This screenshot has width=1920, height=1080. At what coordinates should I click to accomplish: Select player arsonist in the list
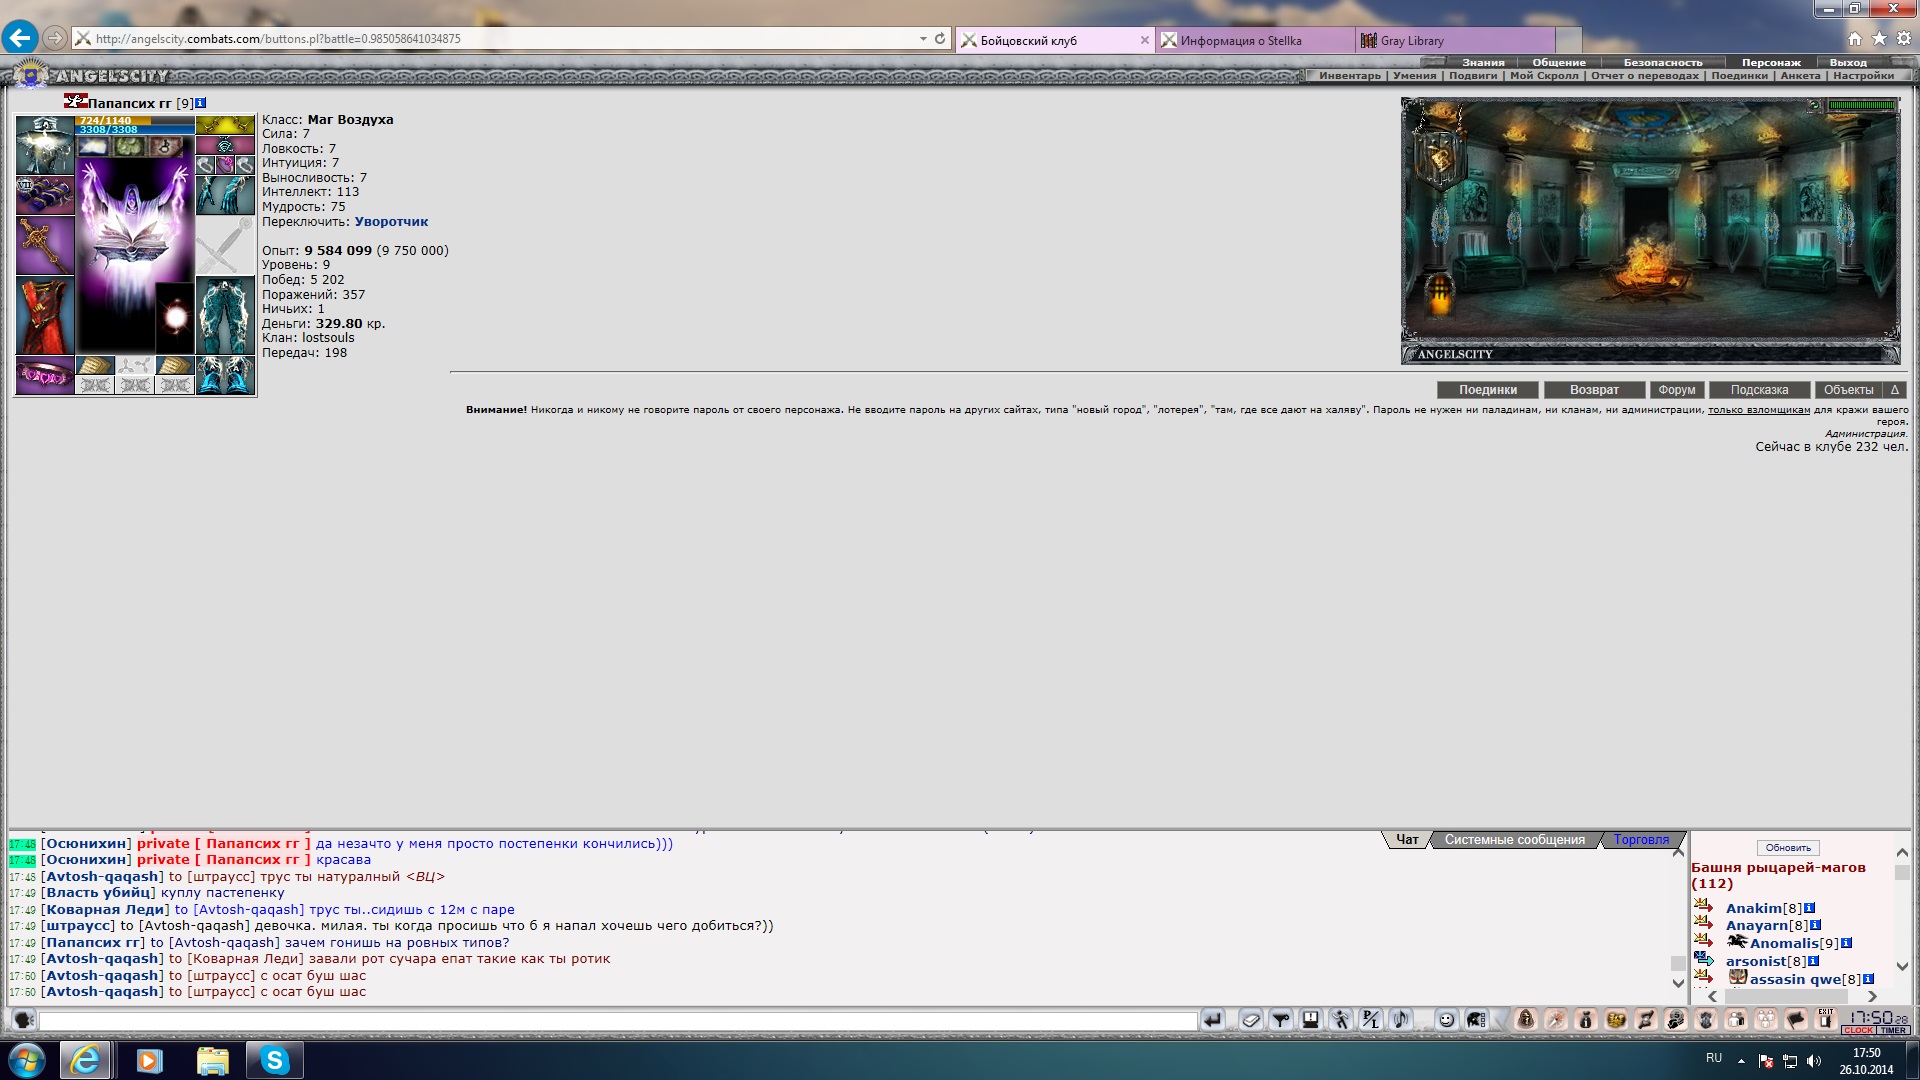tap(1755, 961)
